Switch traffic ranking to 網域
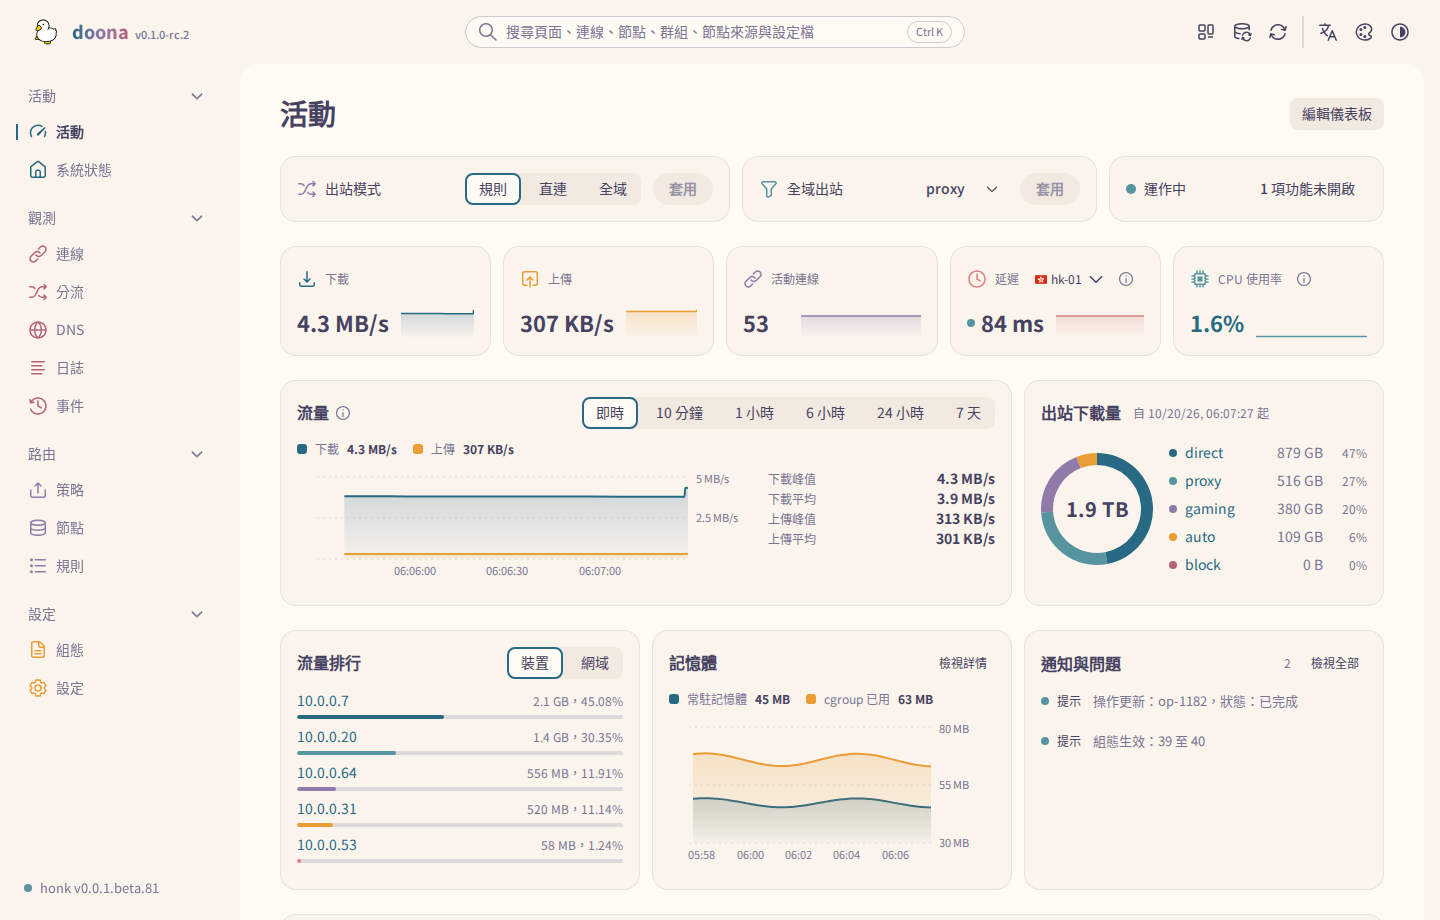The height and width of the screenshot is (920, 1440). 595,663
